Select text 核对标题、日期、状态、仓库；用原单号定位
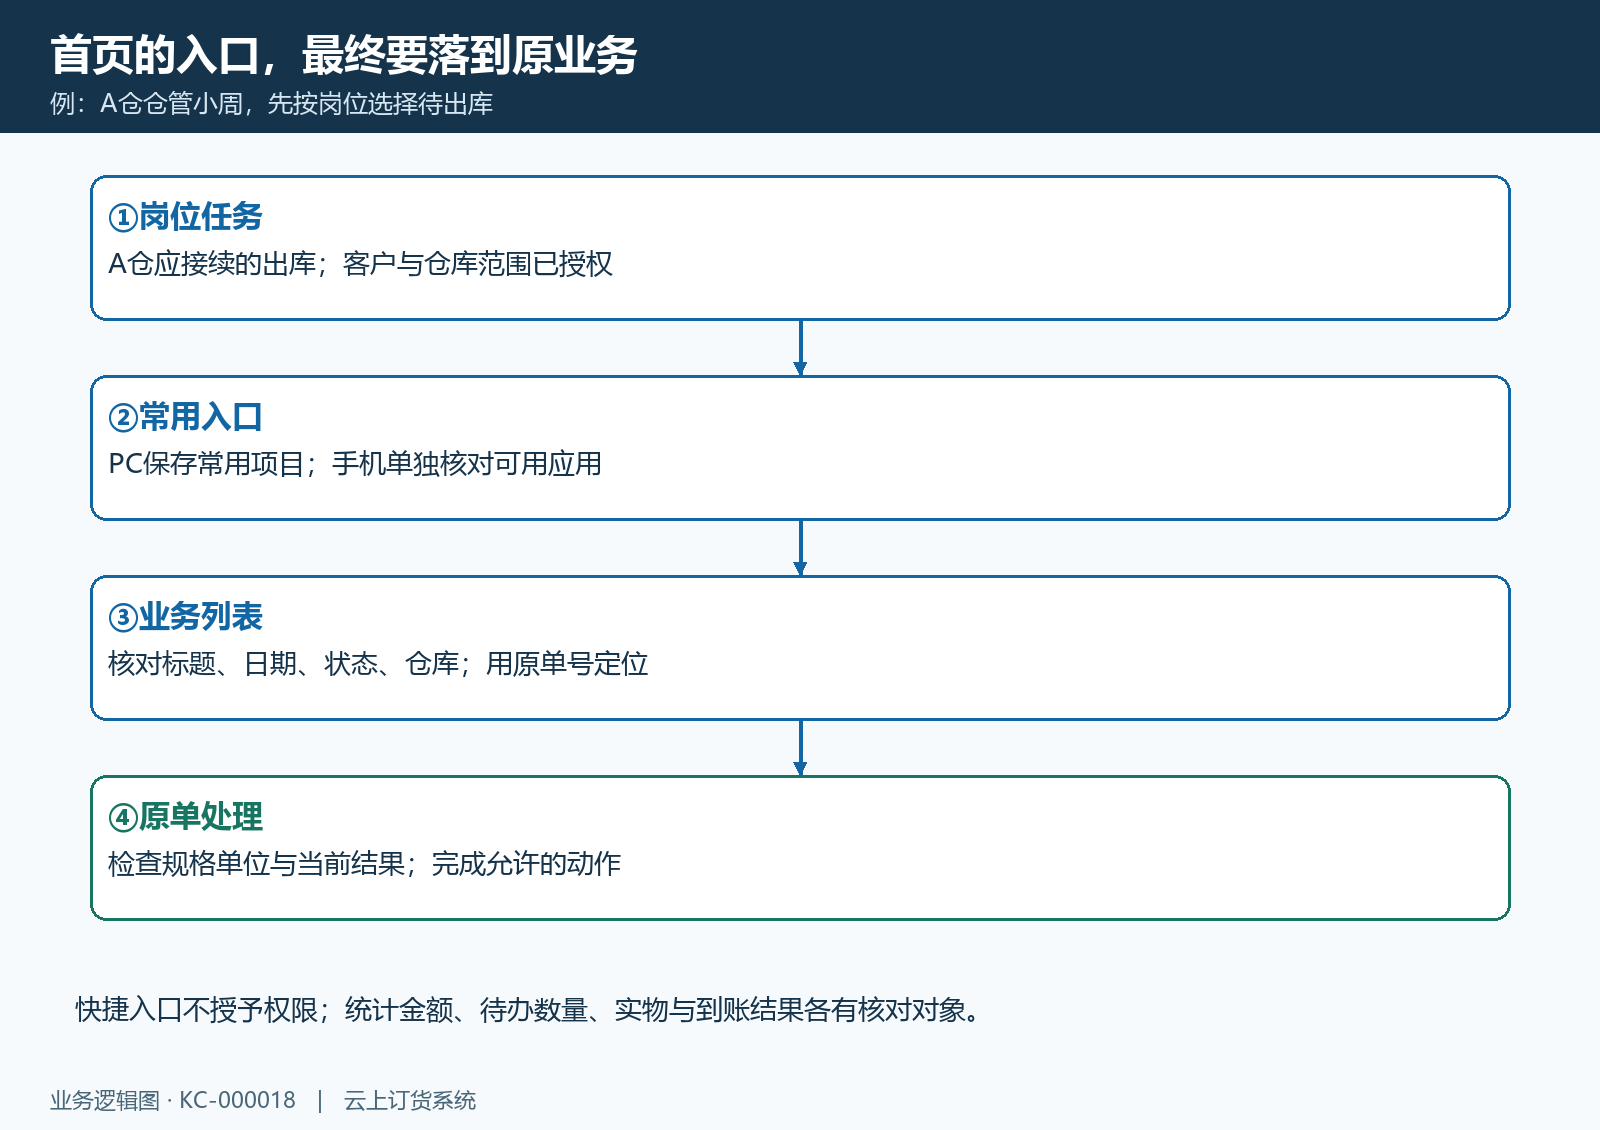Image resolution: width=1600 pixels, height=1130 pixels. point(378,664)
